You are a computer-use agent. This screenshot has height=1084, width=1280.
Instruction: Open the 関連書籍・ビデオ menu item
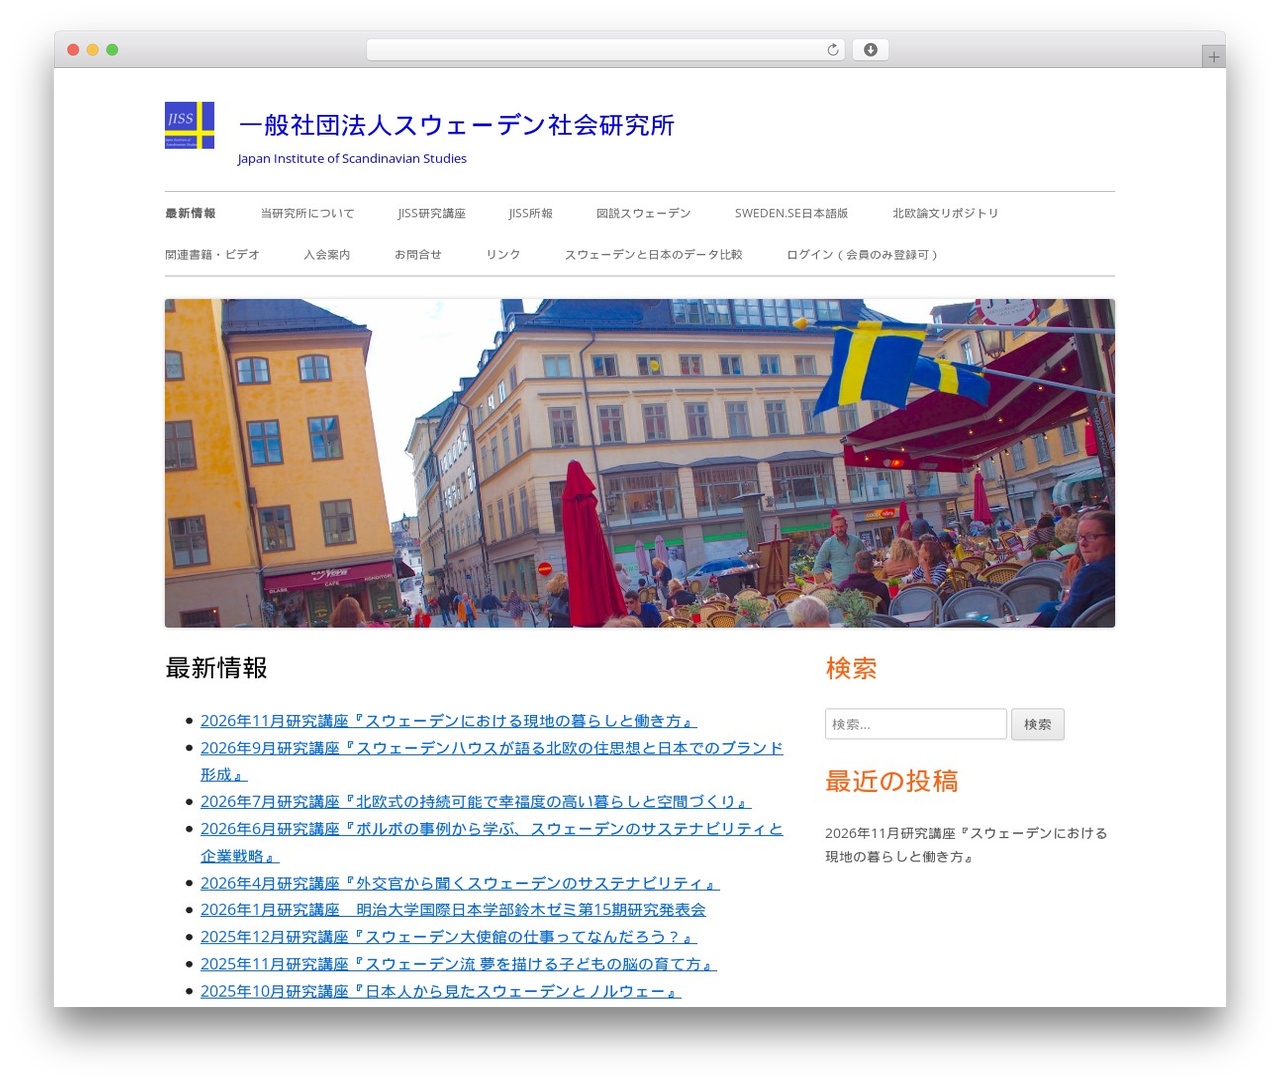pos(212,255)
